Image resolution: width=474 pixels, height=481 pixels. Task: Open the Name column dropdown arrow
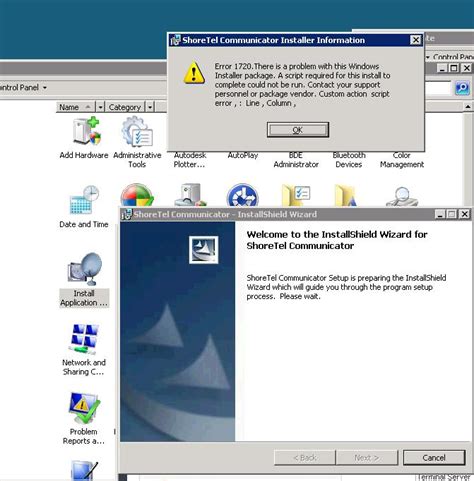pyautogui.click(x=100, y=107)
